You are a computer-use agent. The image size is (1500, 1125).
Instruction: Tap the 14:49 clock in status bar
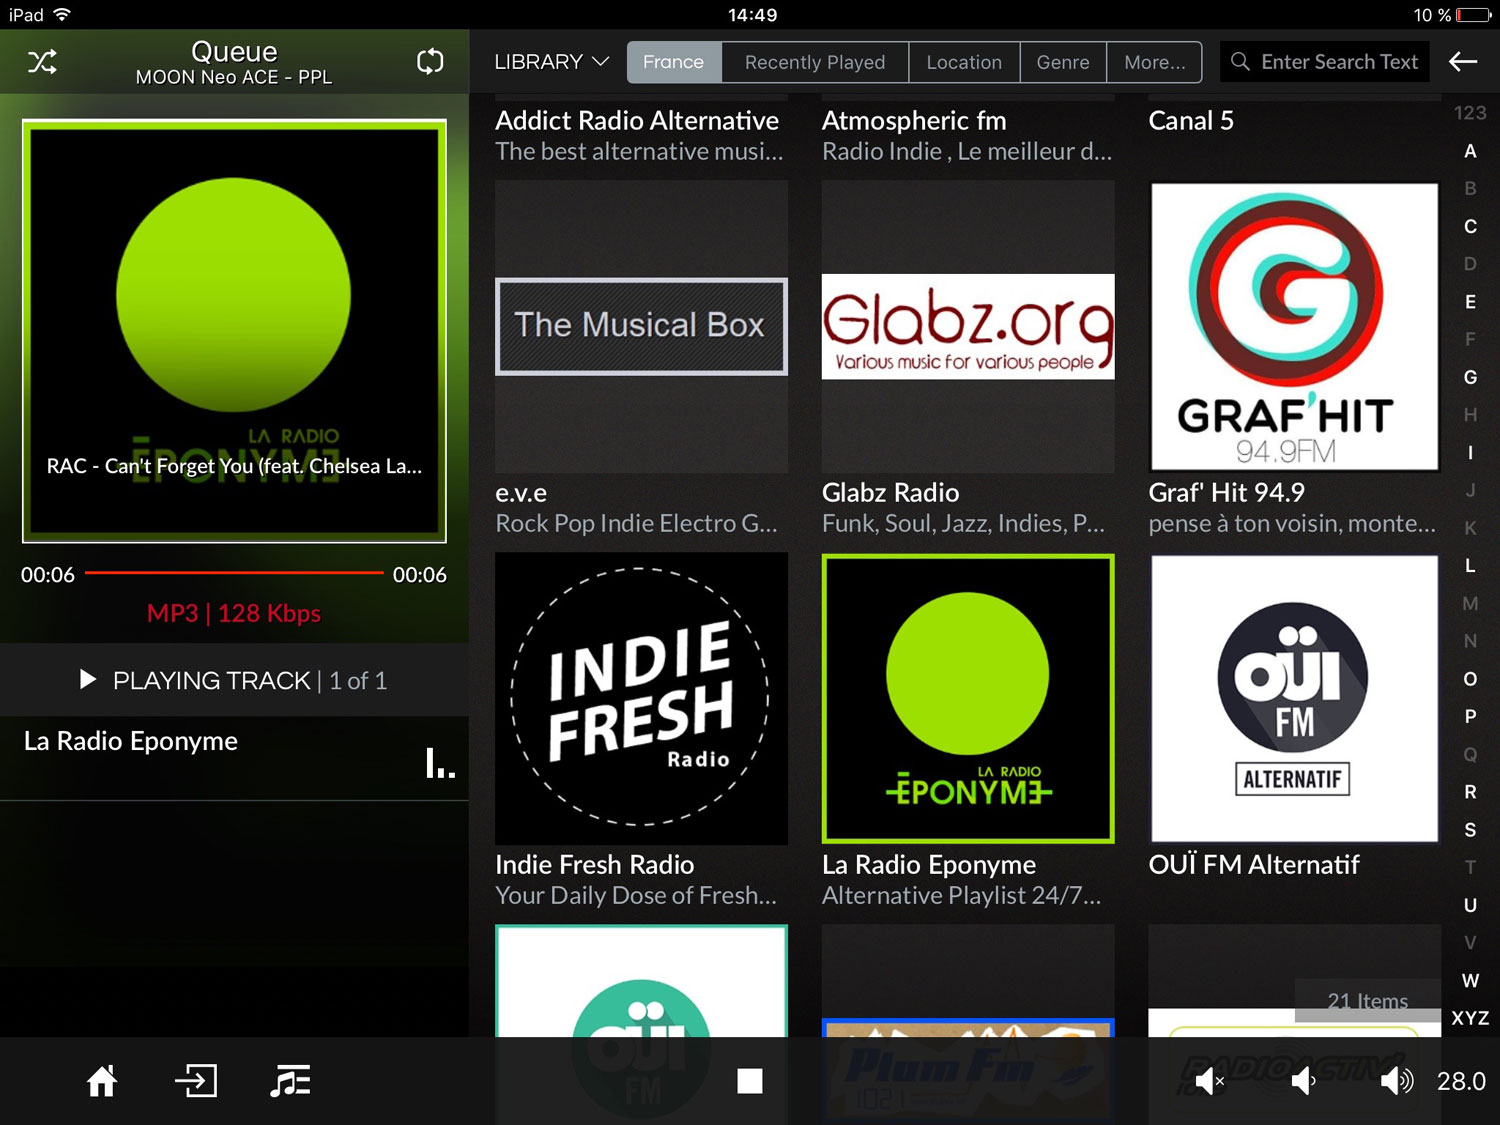point(752,15)
